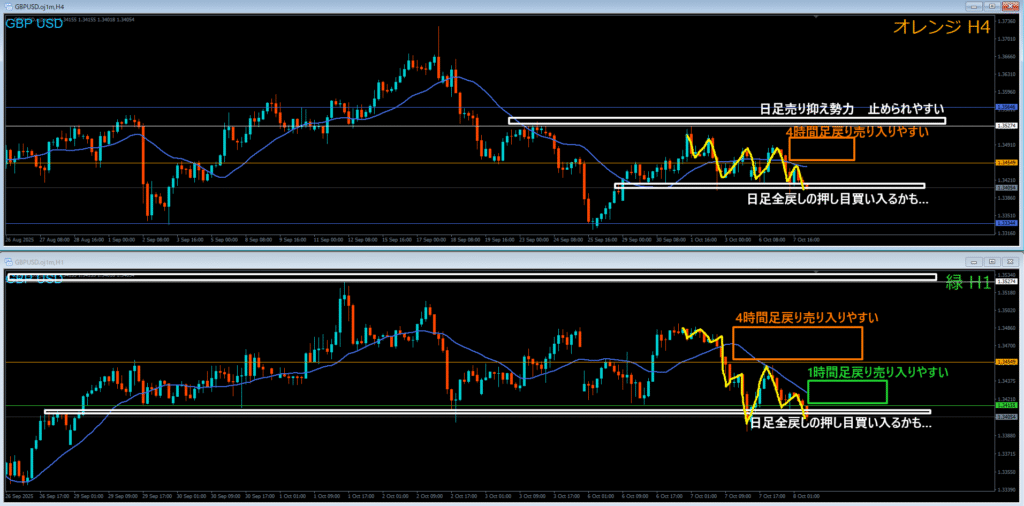
Task: Select the green rectangle object in the H1 chart
Action: click(848, 392)
